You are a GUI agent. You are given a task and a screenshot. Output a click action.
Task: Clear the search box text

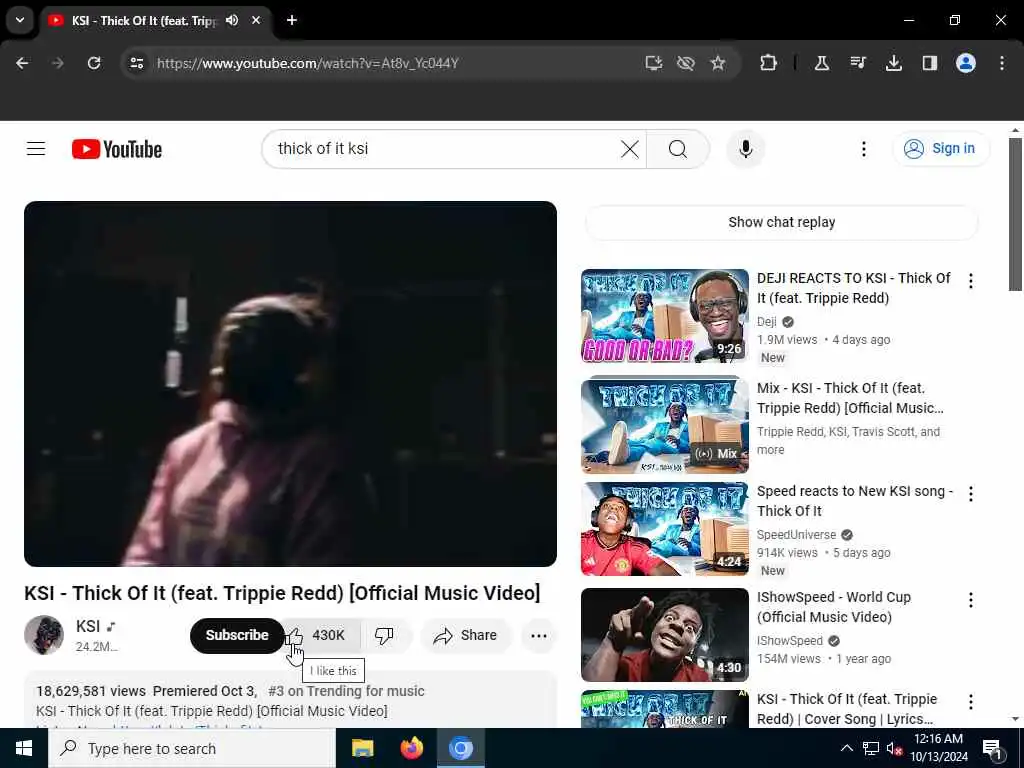click(630, 149)
